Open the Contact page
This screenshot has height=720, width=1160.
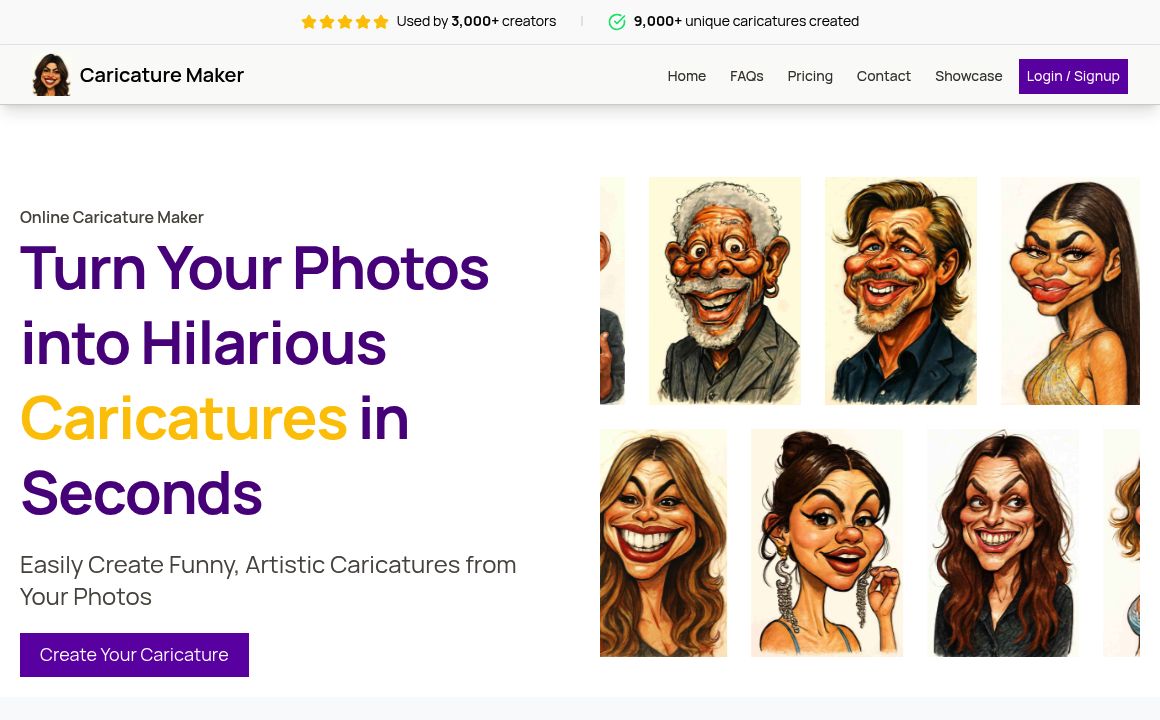click(x=884, y=75)
